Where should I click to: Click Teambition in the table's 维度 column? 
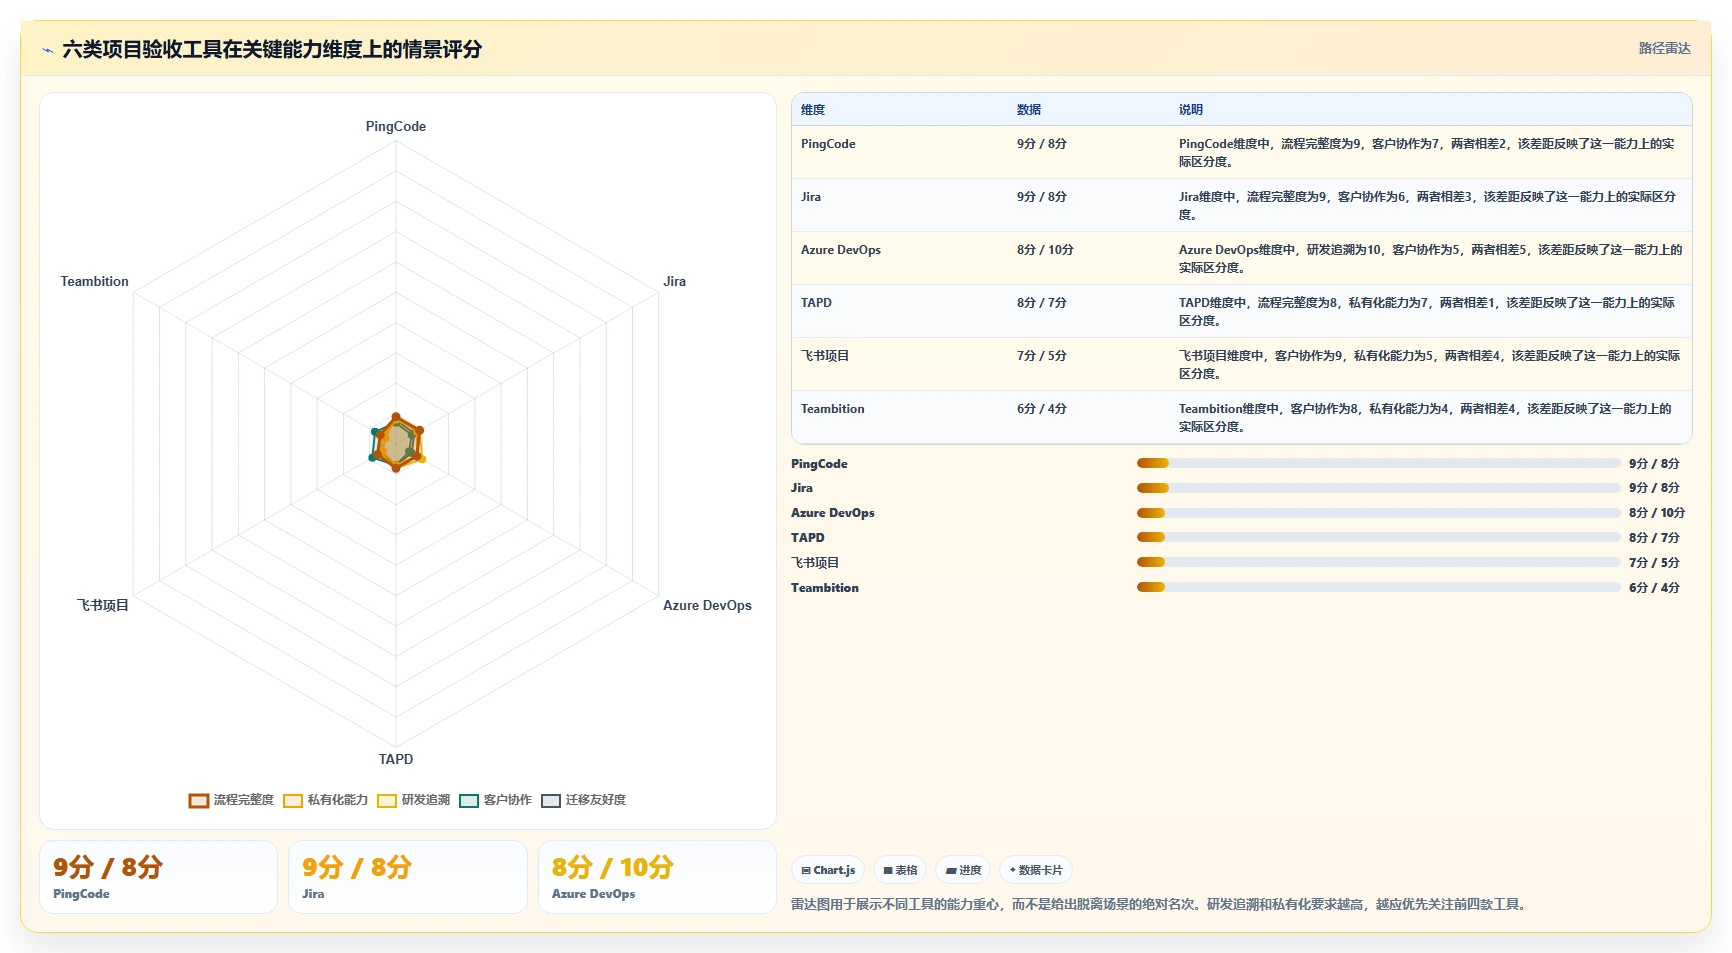point(833,409)
